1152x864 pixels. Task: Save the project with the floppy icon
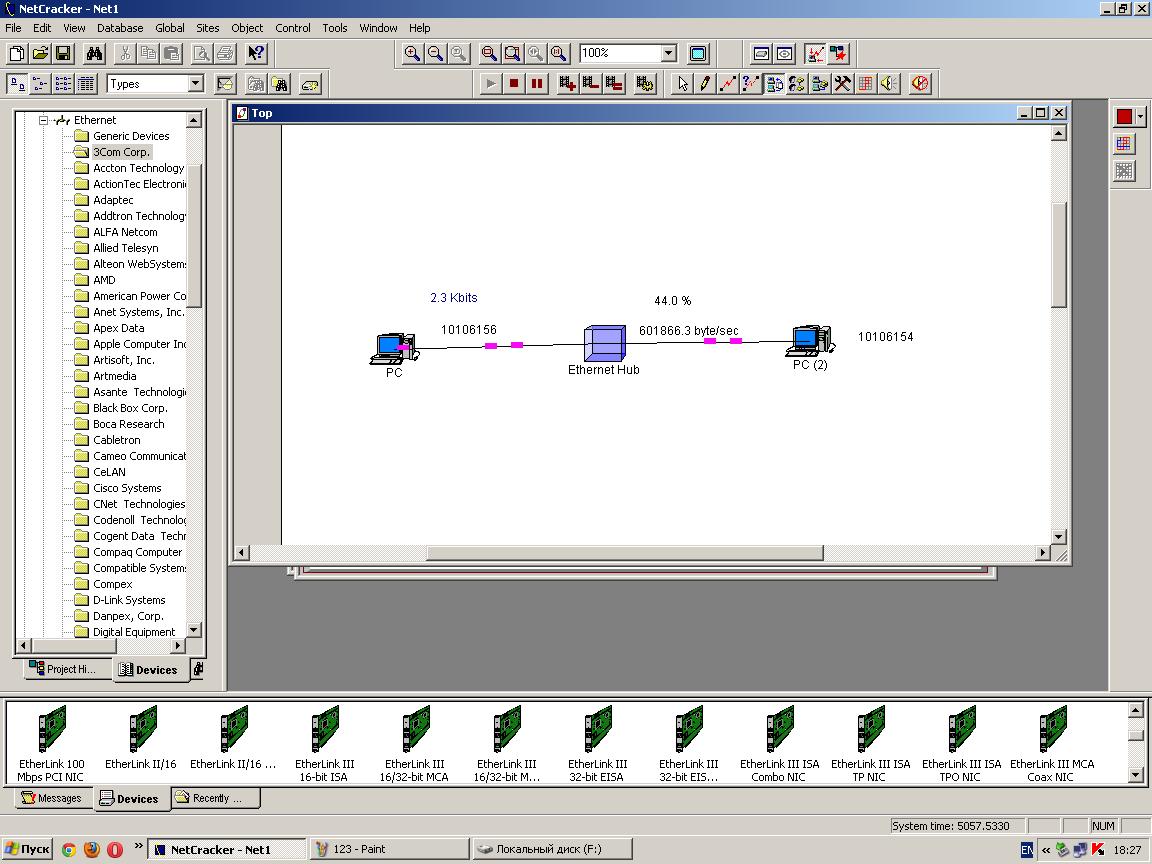63,54
